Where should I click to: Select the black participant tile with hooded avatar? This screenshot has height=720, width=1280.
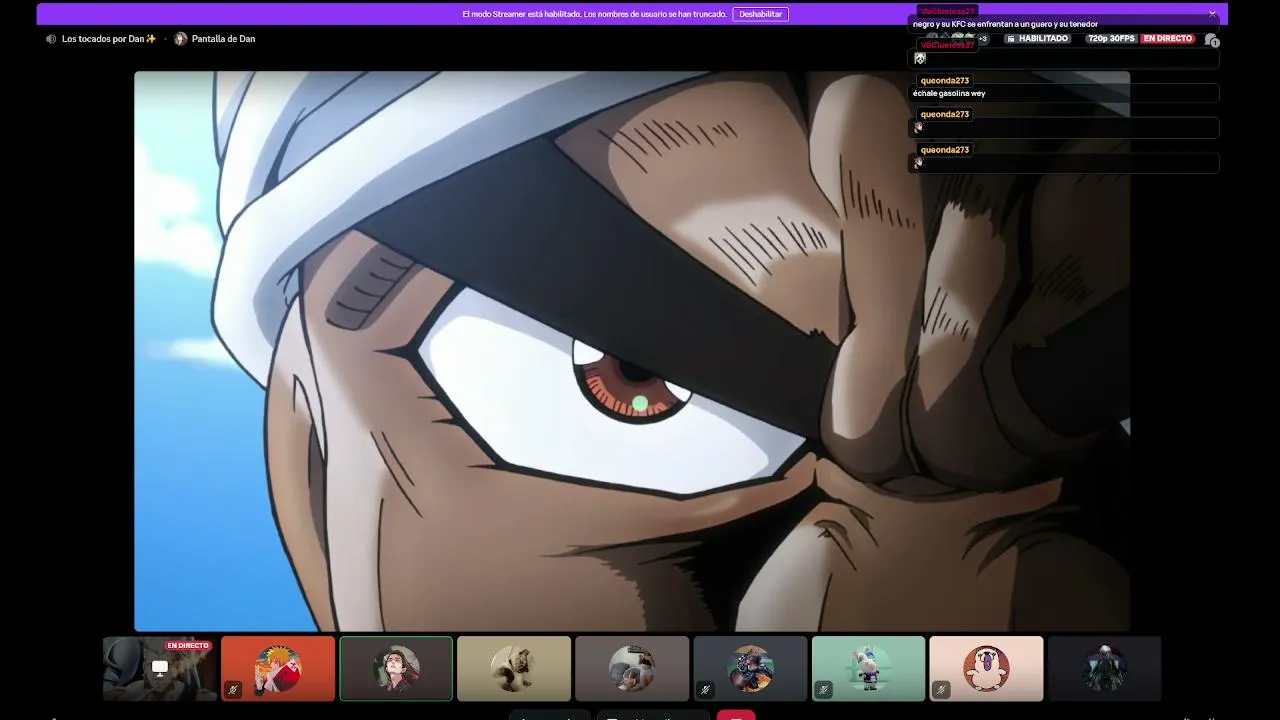click(x=1104, y=669)
